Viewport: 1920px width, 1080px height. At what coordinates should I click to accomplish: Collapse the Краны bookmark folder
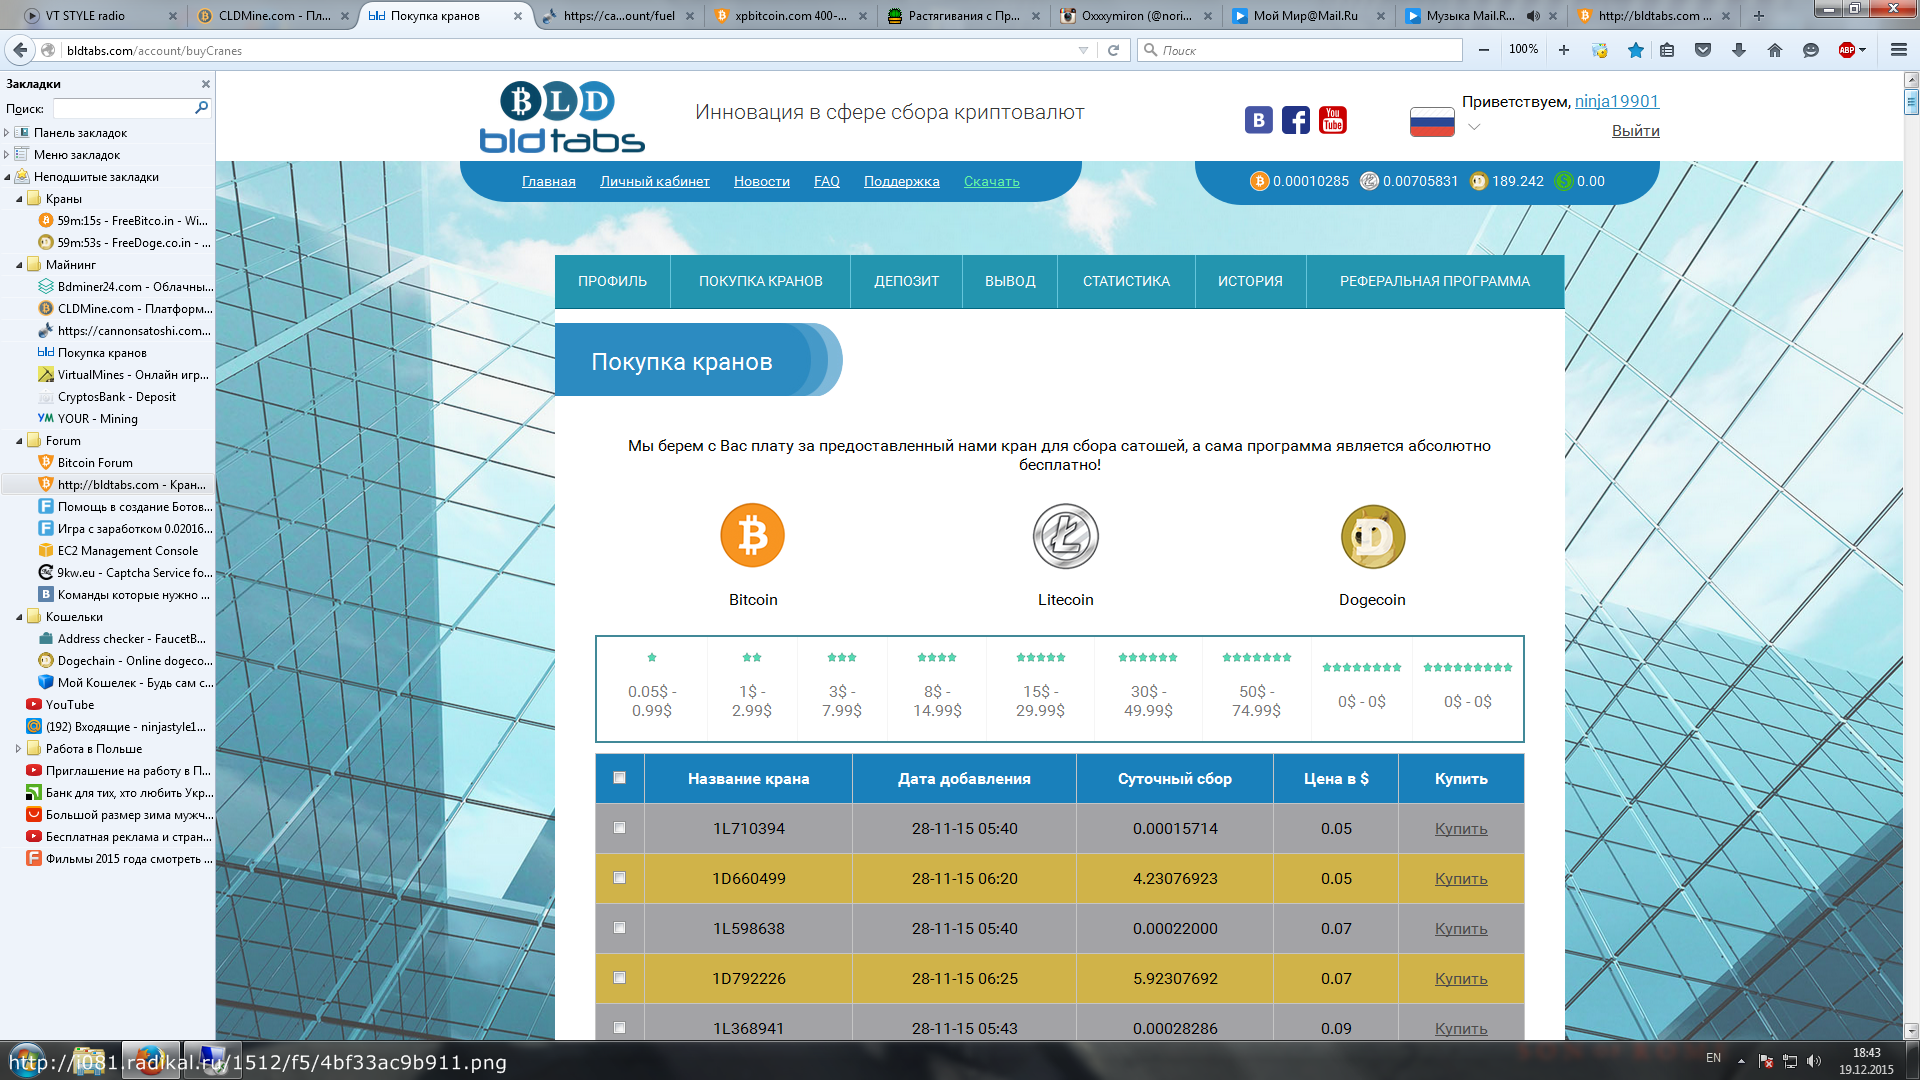pos(19,199)
